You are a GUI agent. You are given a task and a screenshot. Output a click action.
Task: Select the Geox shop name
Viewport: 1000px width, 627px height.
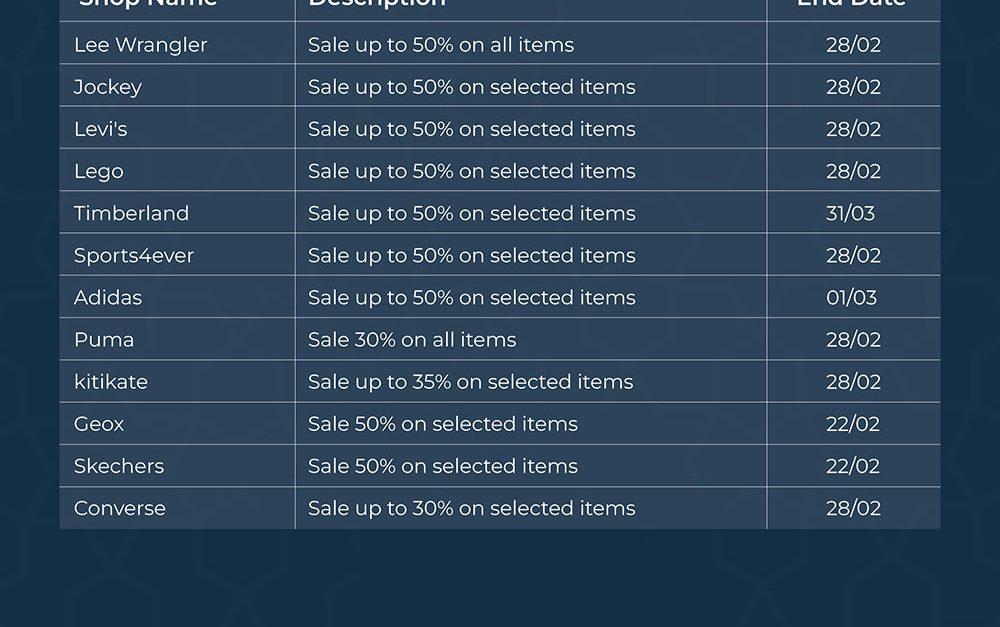(x=99, y=424)
